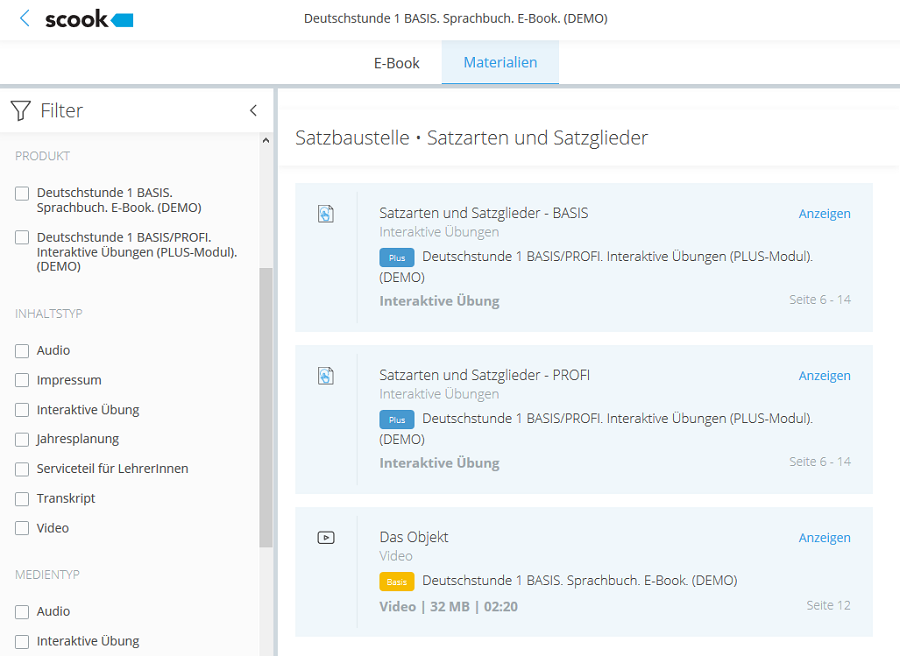Open title Satzarten und Satzglieder - BASIS
This screenshot has height=656, width=900.
(483, 213)
